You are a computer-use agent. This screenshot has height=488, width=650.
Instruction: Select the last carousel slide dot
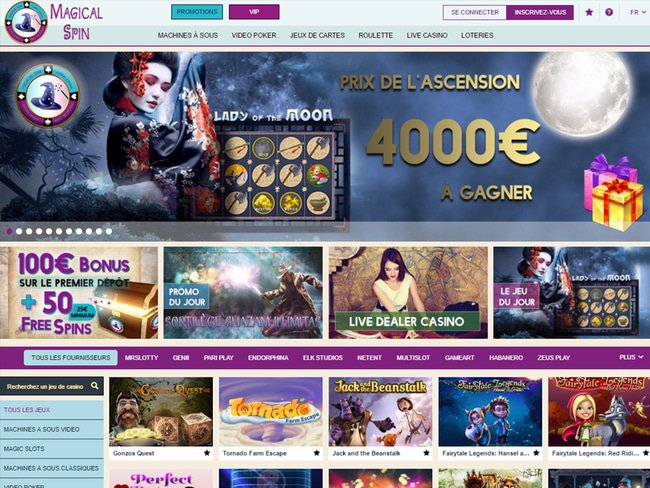tap(109, 231)
